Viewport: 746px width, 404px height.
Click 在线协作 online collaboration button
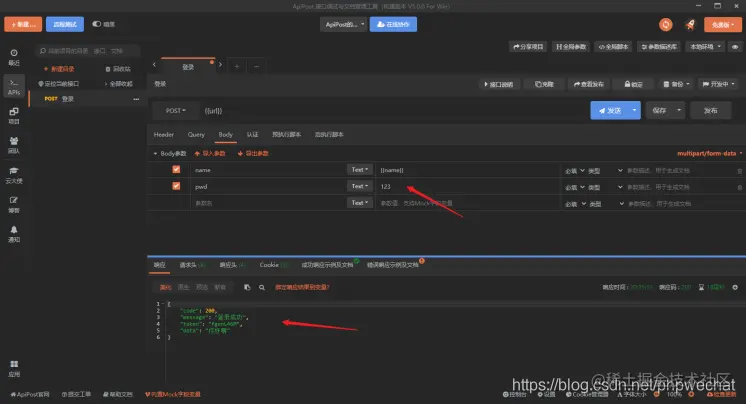pyautogui.click(x=393, y=24)
